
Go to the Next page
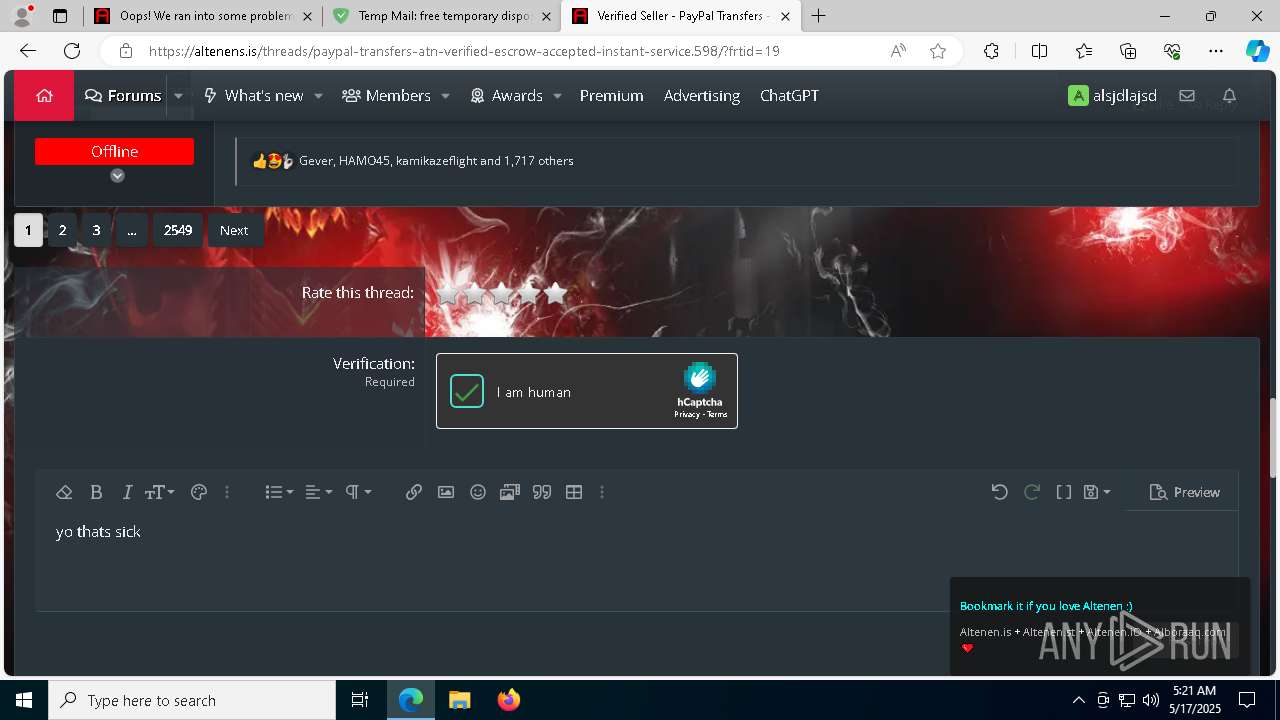[234, 230]
